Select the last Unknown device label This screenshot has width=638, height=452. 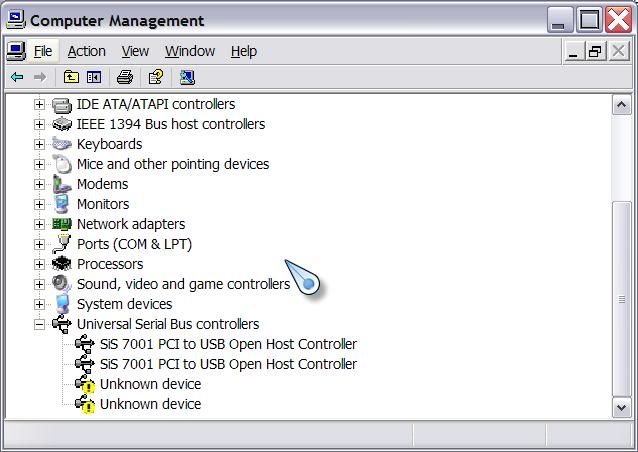coord(151,404)
